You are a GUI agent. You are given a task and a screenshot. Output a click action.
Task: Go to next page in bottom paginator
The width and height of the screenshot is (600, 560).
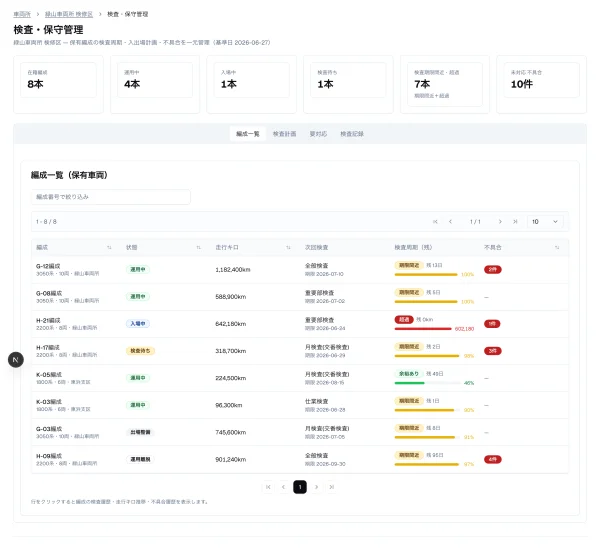(316, 487)
